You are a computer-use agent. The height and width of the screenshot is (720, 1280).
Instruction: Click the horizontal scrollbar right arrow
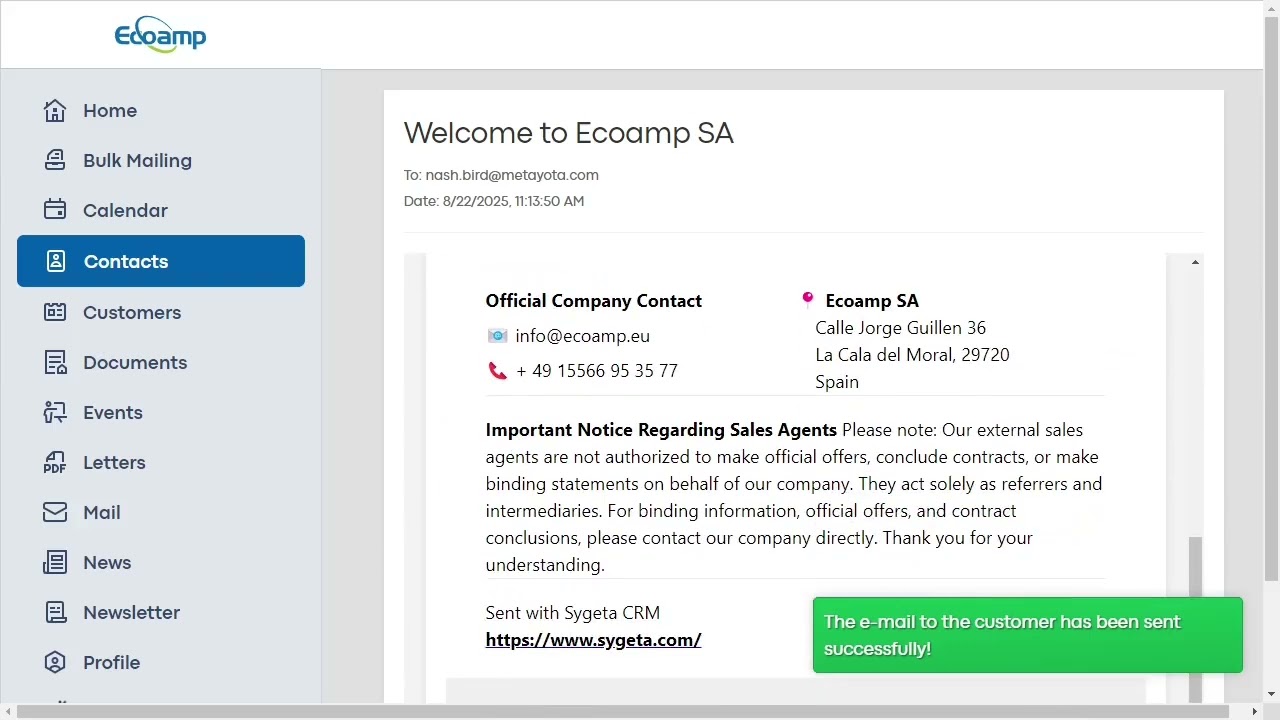(1255, 712)
